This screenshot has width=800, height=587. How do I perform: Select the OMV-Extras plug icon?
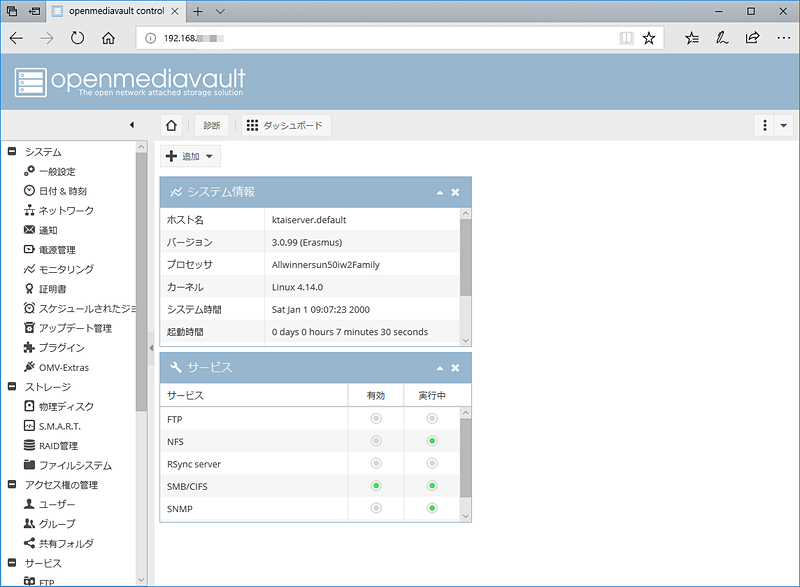(30, 367)
